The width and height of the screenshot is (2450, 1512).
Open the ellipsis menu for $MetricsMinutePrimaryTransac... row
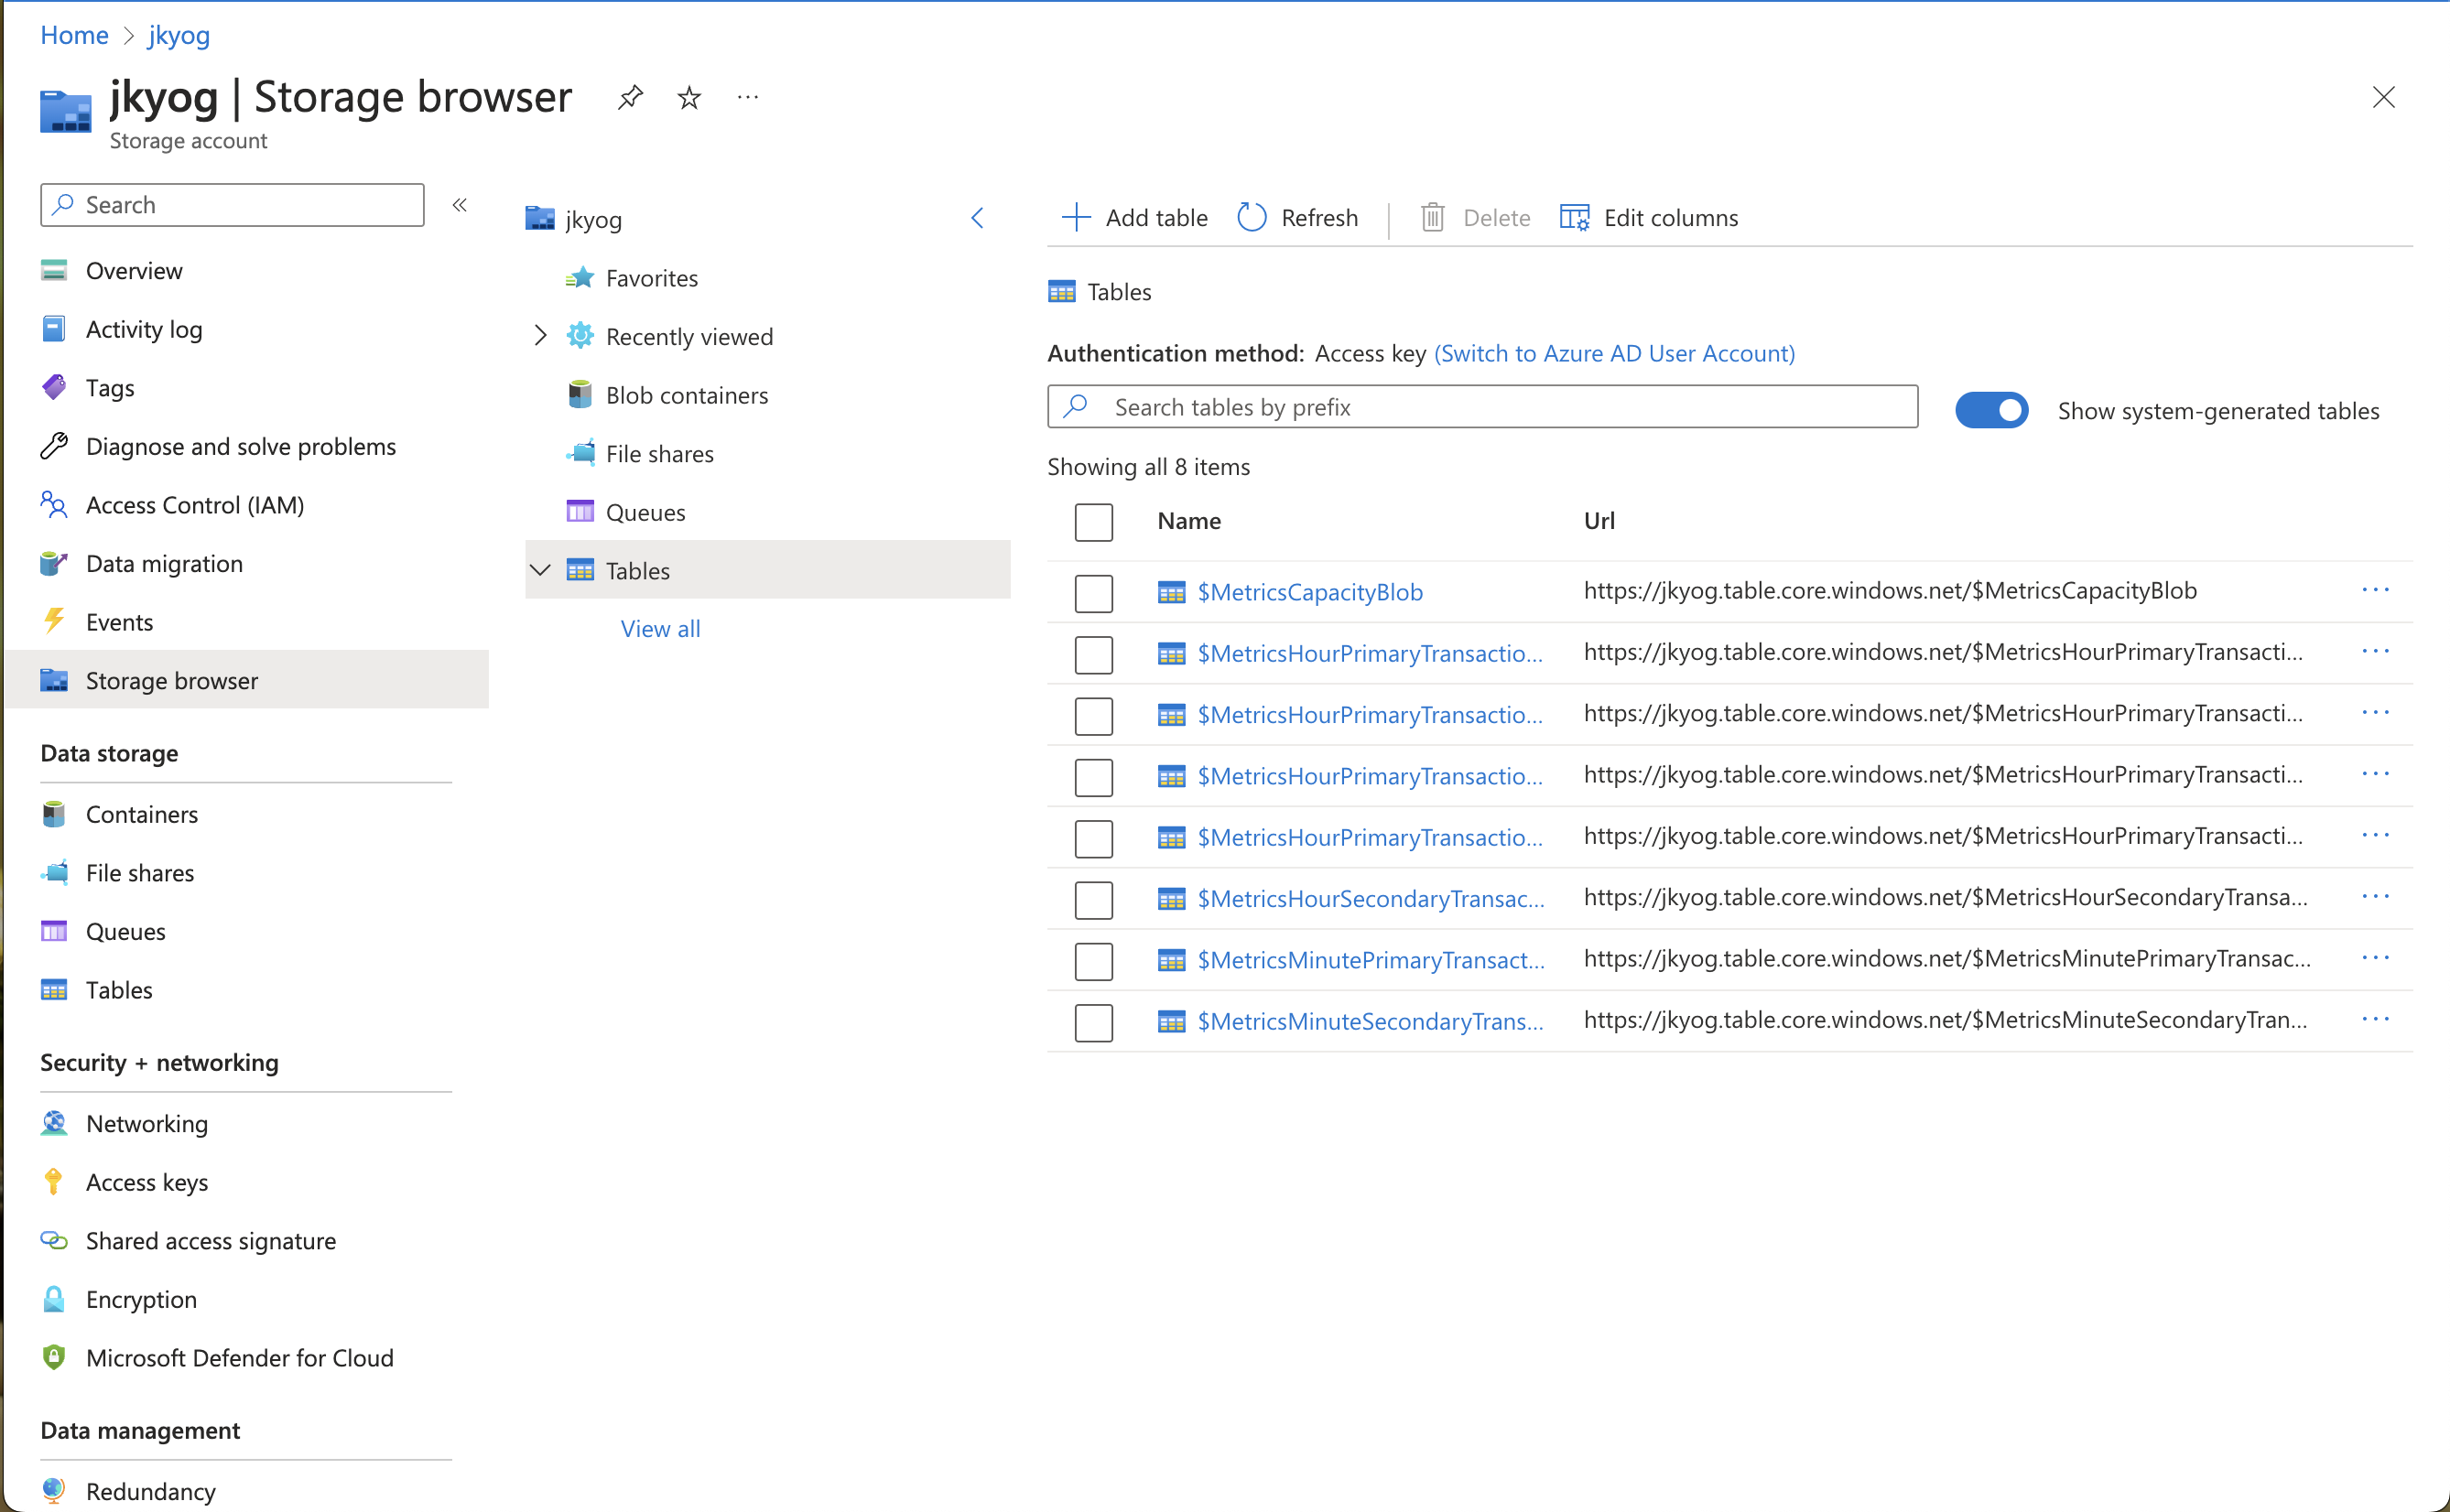(x=2375, y=958)
